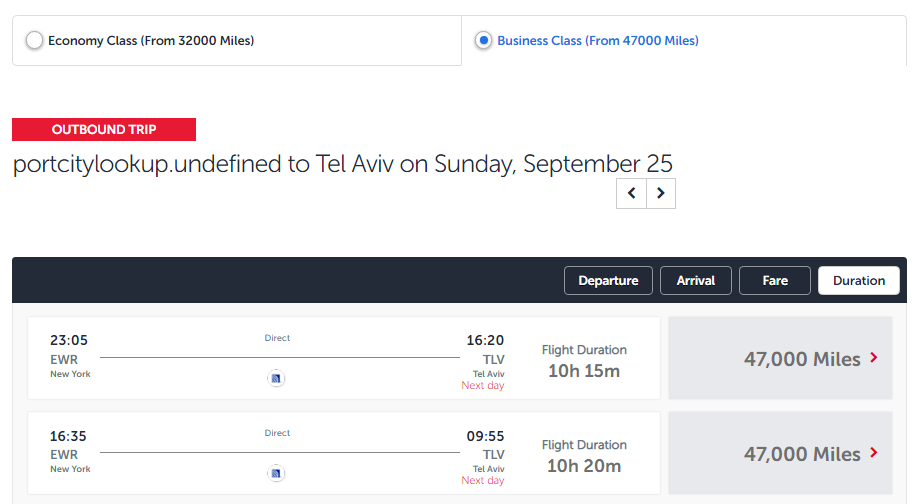Click United airline logo on 16:35 flight
Viewport: 915px width, 504px height.
[276, 473]
